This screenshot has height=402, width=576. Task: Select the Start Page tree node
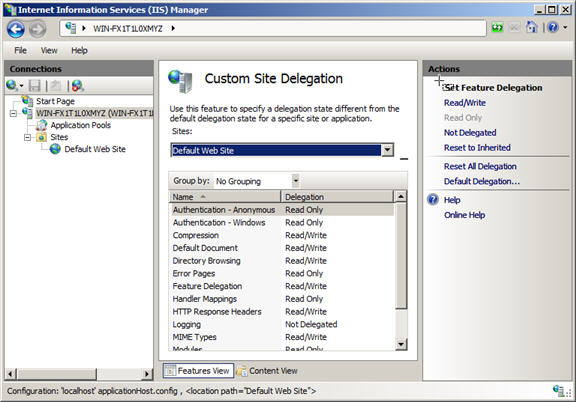tap(55, 101)
